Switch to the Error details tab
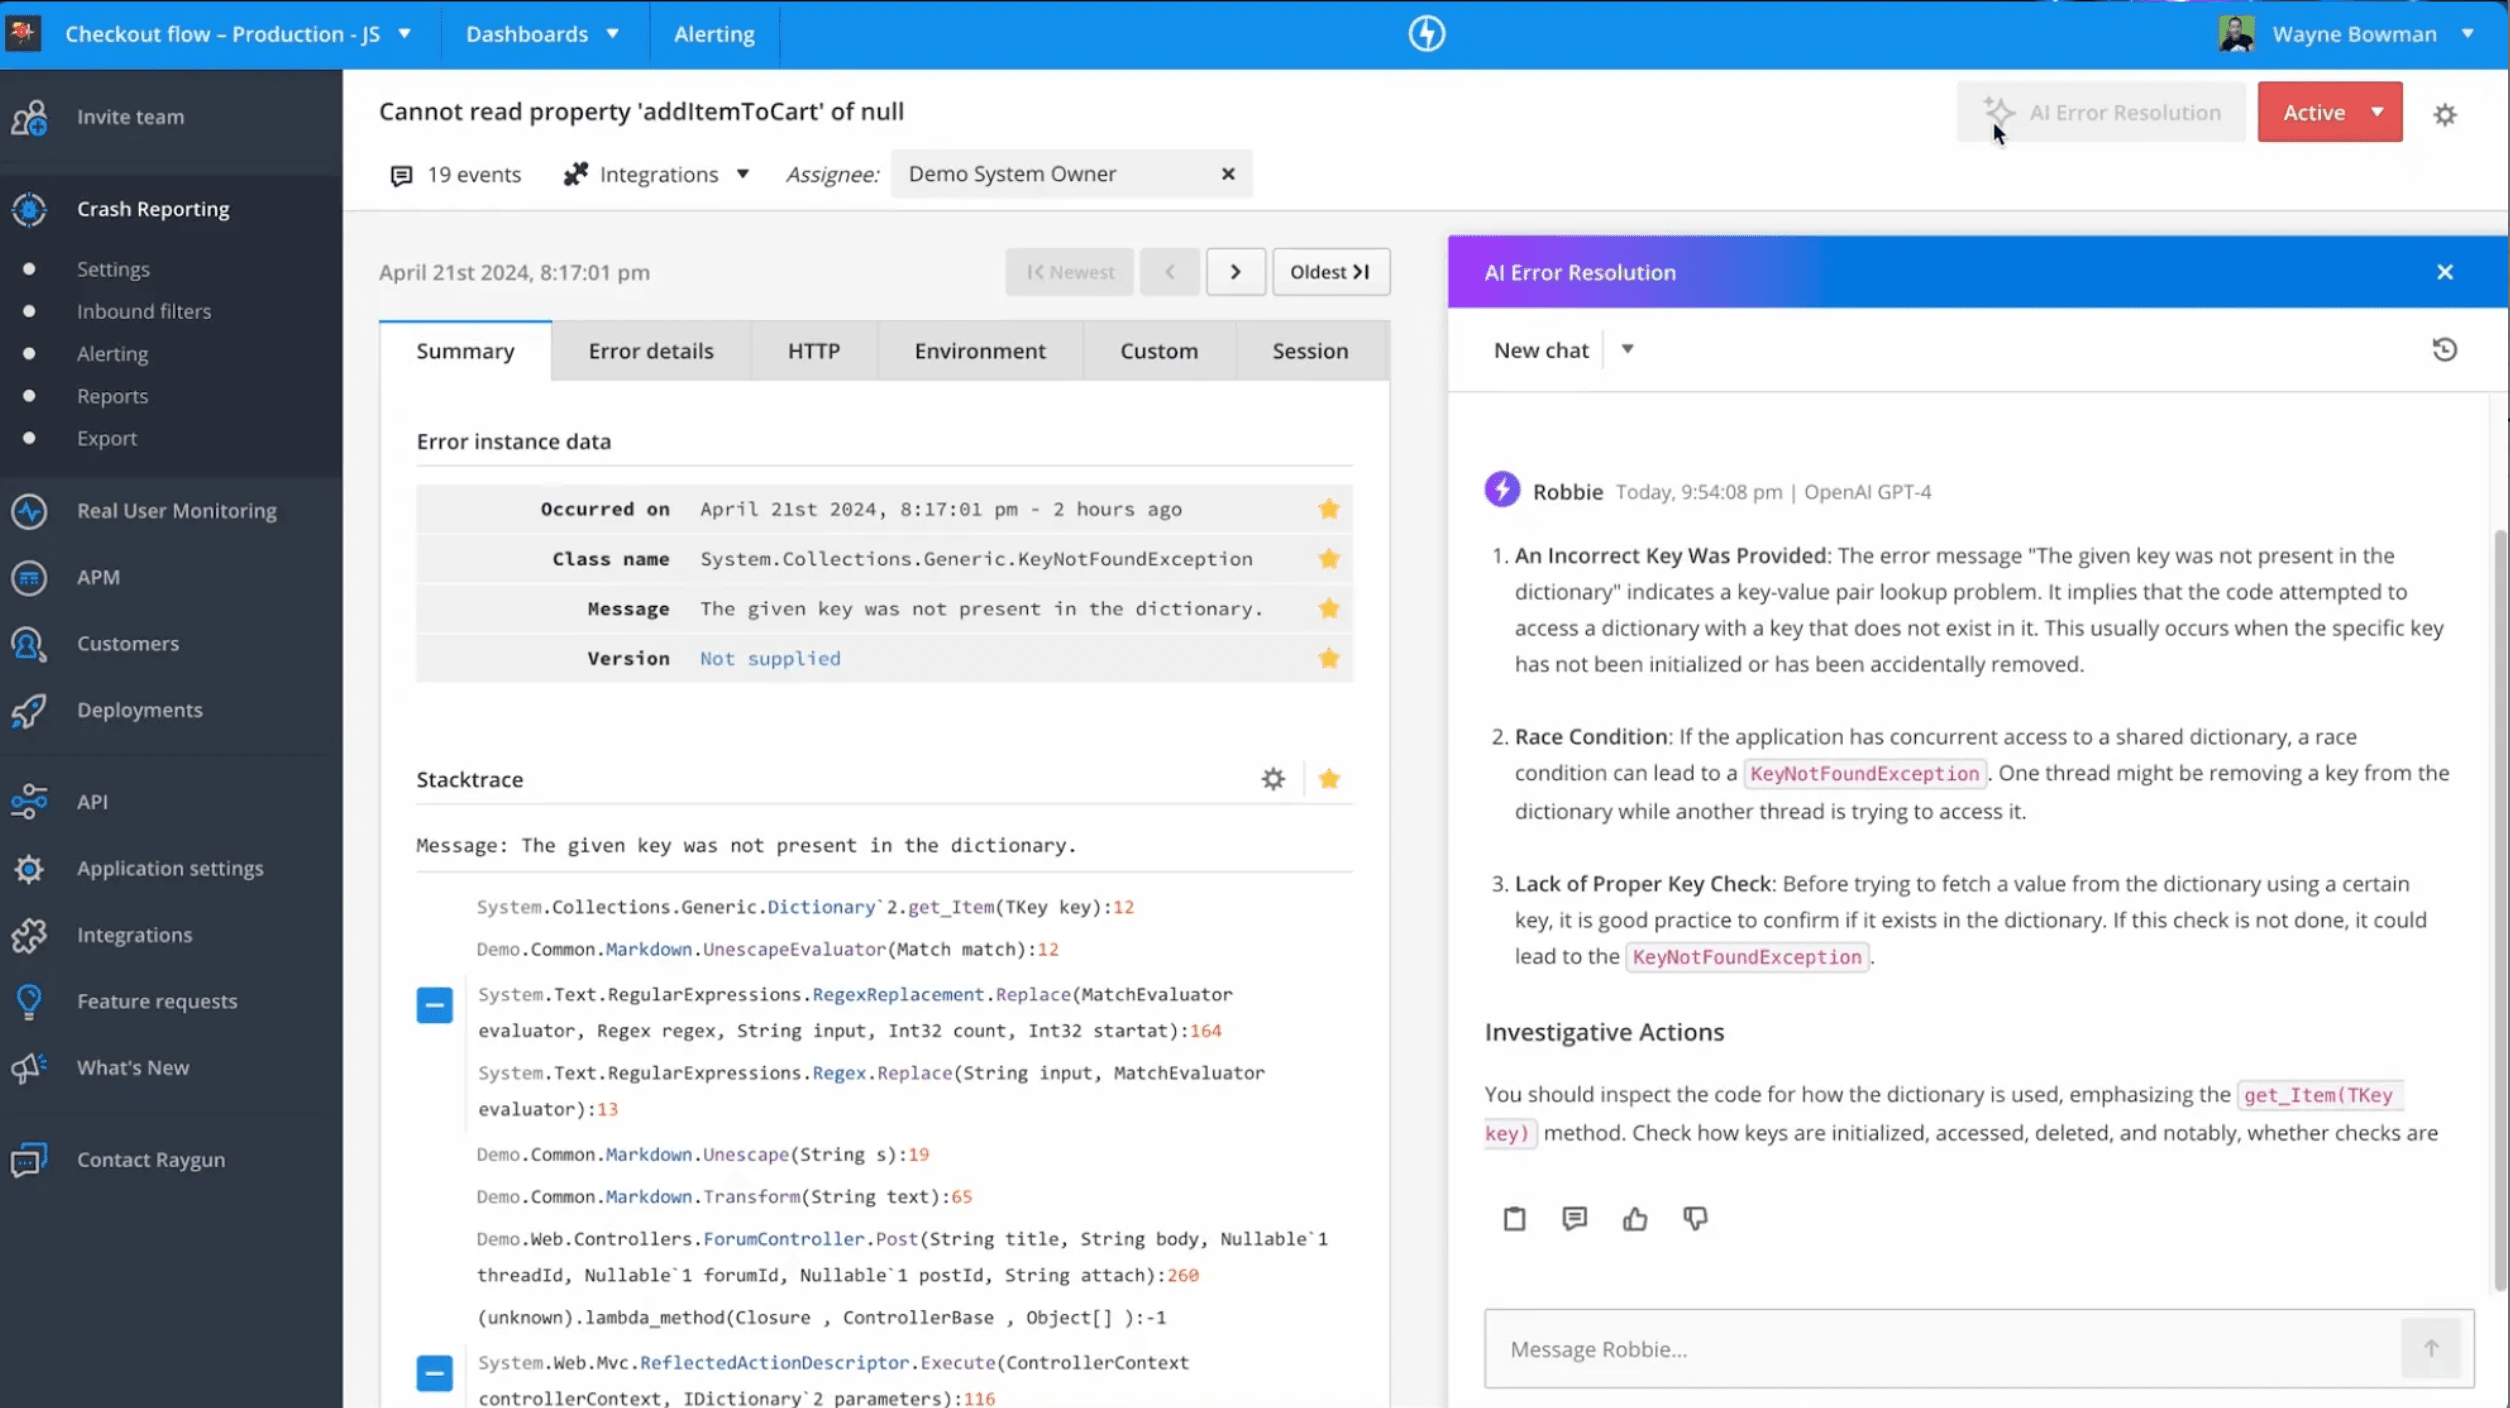 651,351
